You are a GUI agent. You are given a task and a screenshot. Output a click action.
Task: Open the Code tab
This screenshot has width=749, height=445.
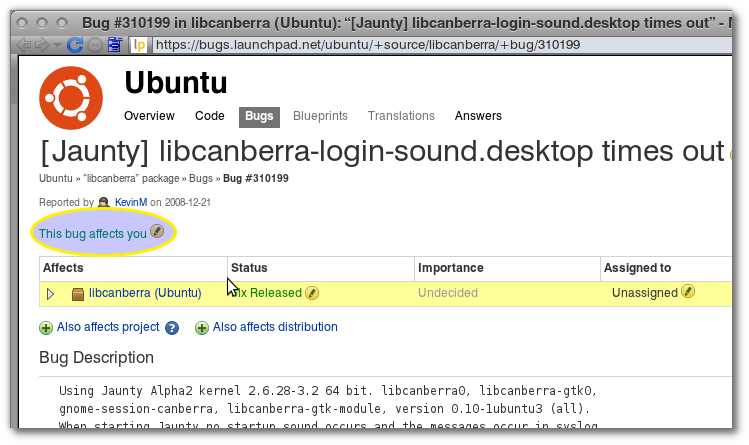[x=210, y=116]
